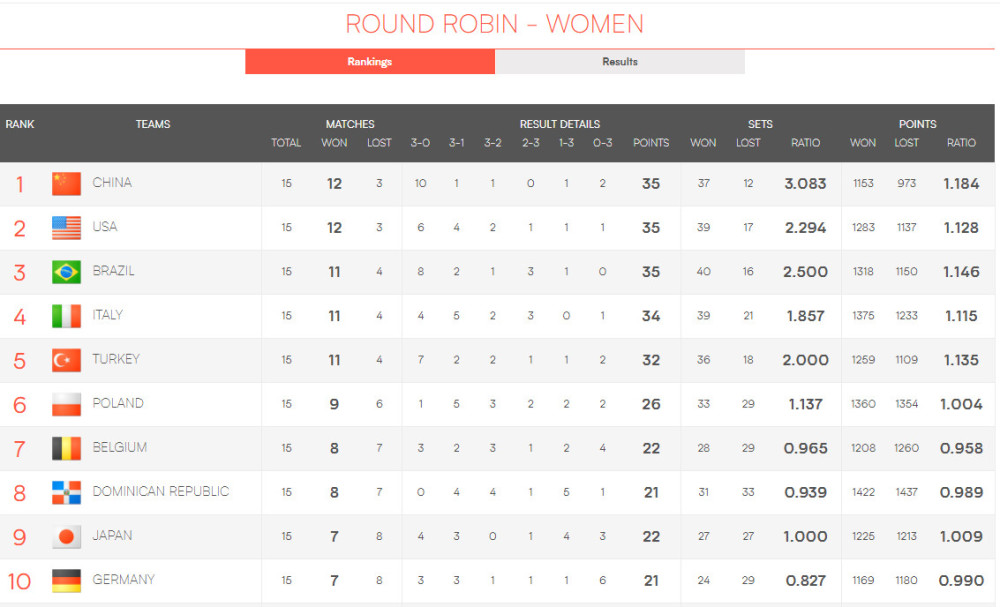Click the Poland flag icon

[x=66, y=404]
